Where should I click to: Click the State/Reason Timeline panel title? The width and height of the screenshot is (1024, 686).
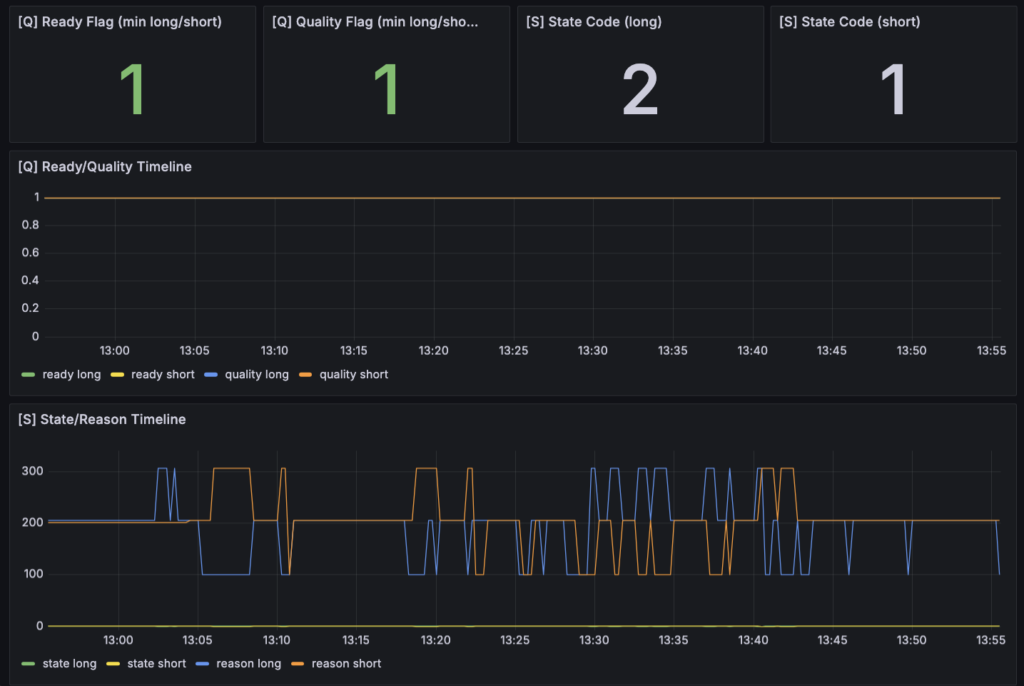tap(102, 419)
